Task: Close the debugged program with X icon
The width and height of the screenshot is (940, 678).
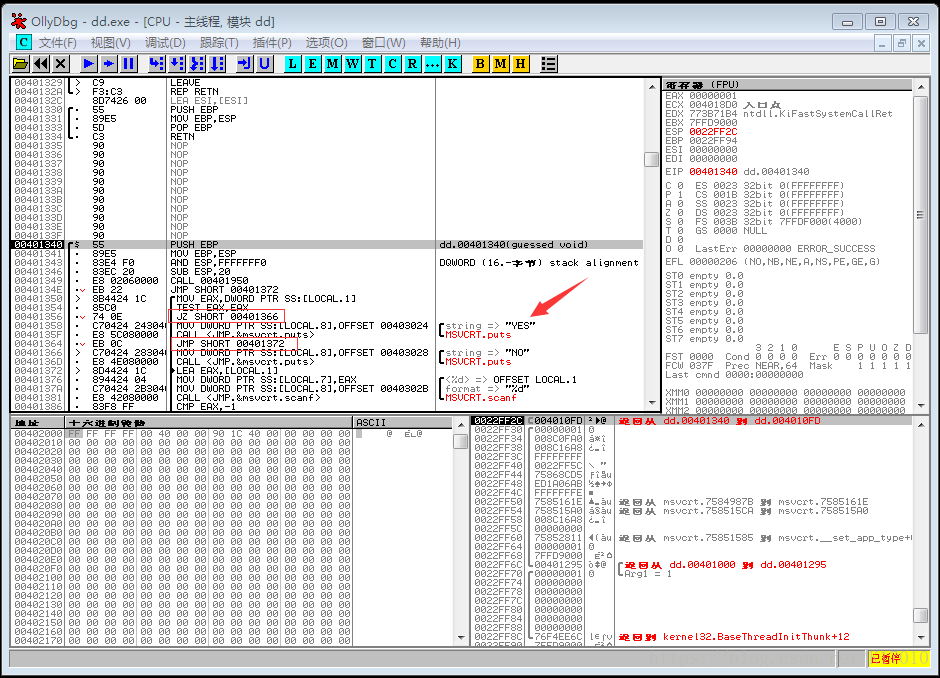Action: (61, 64)
